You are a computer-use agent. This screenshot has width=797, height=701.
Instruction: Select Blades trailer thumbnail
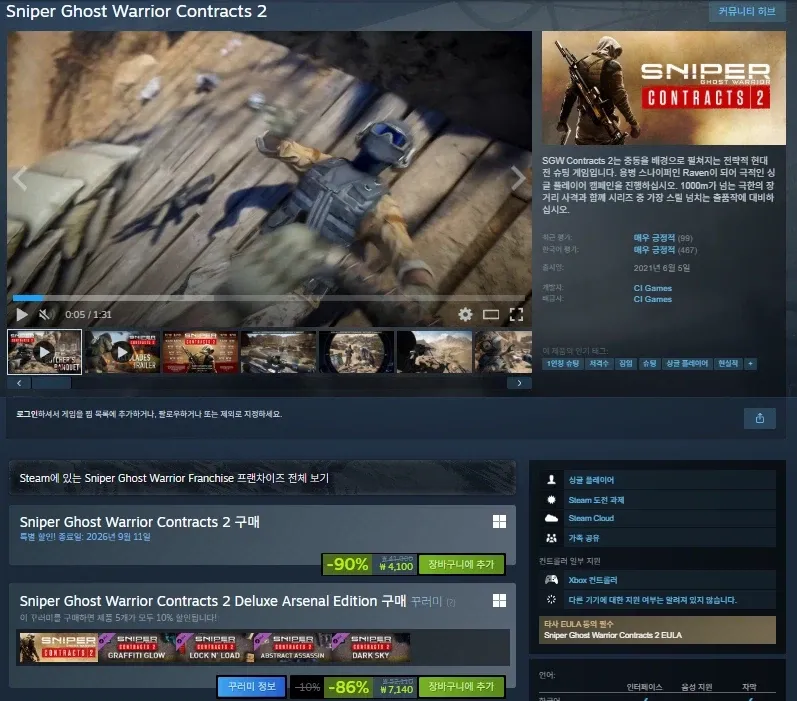coord(122,352)
